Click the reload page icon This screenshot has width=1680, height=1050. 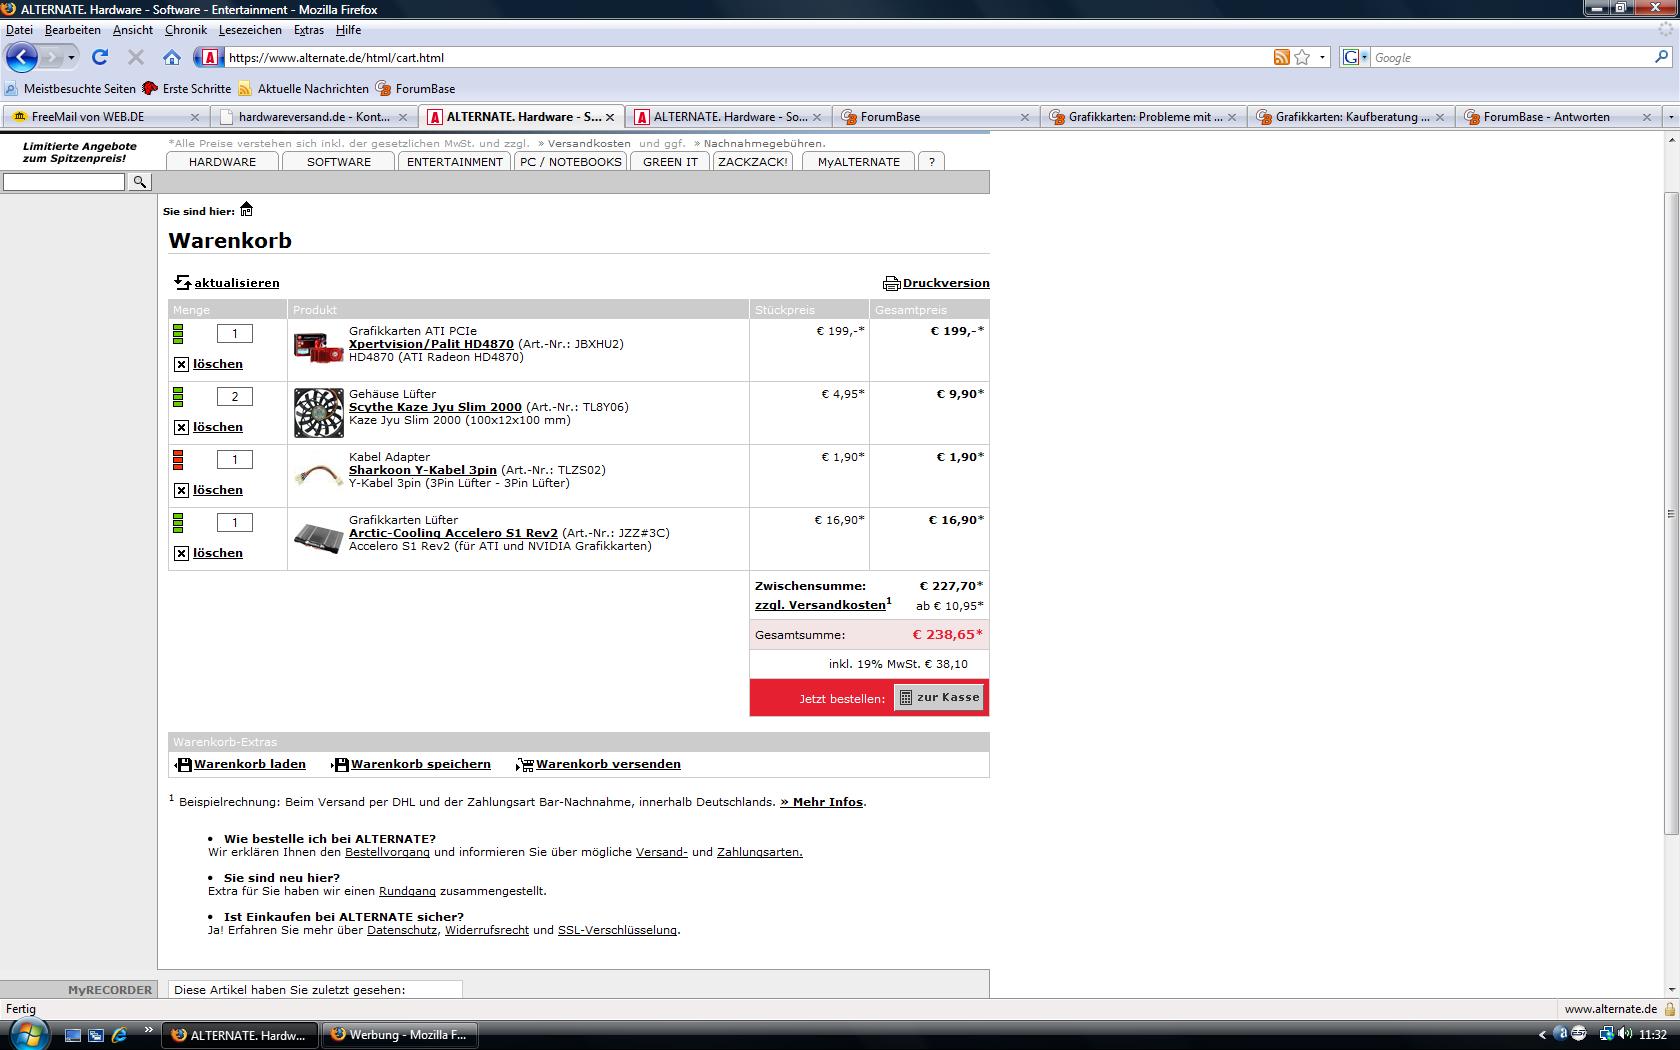pyautogui.click(x=100, y=57)
